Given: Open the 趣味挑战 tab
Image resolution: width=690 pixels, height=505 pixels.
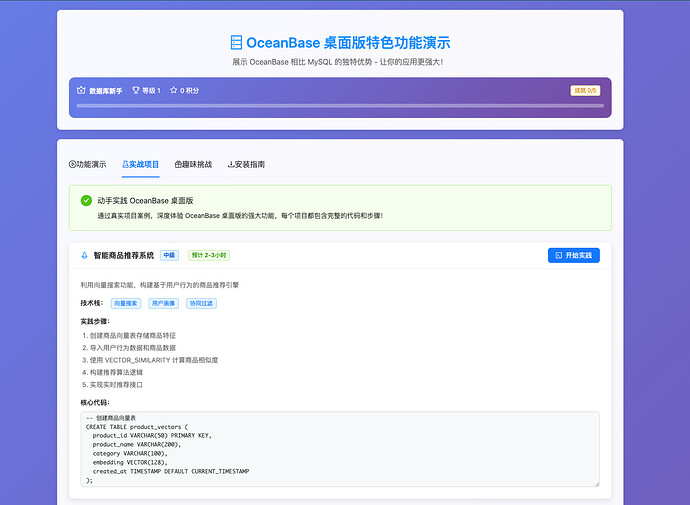Looking at the screenshot, I should click(x=193, y=165).
